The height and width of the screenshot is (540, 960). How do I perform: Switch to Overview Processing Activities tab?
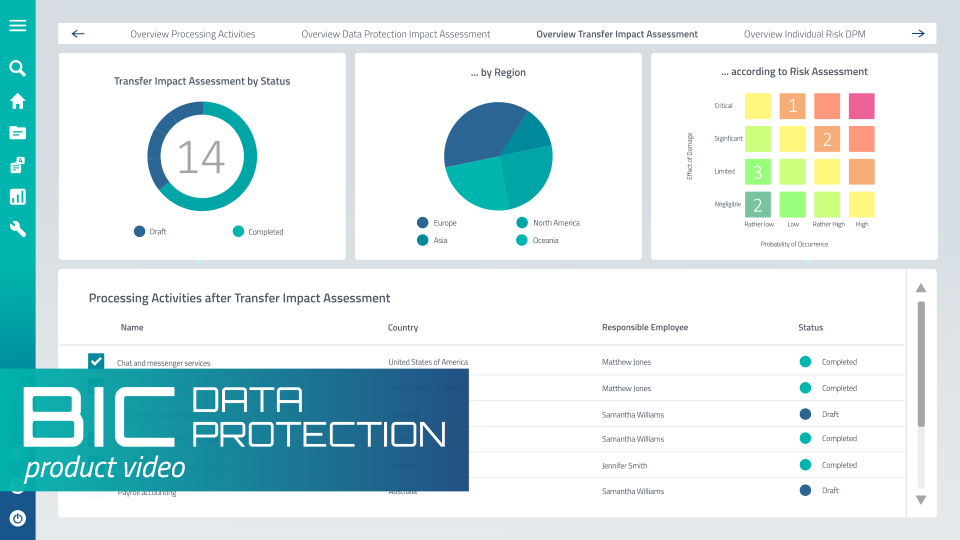tap(192, 34)
